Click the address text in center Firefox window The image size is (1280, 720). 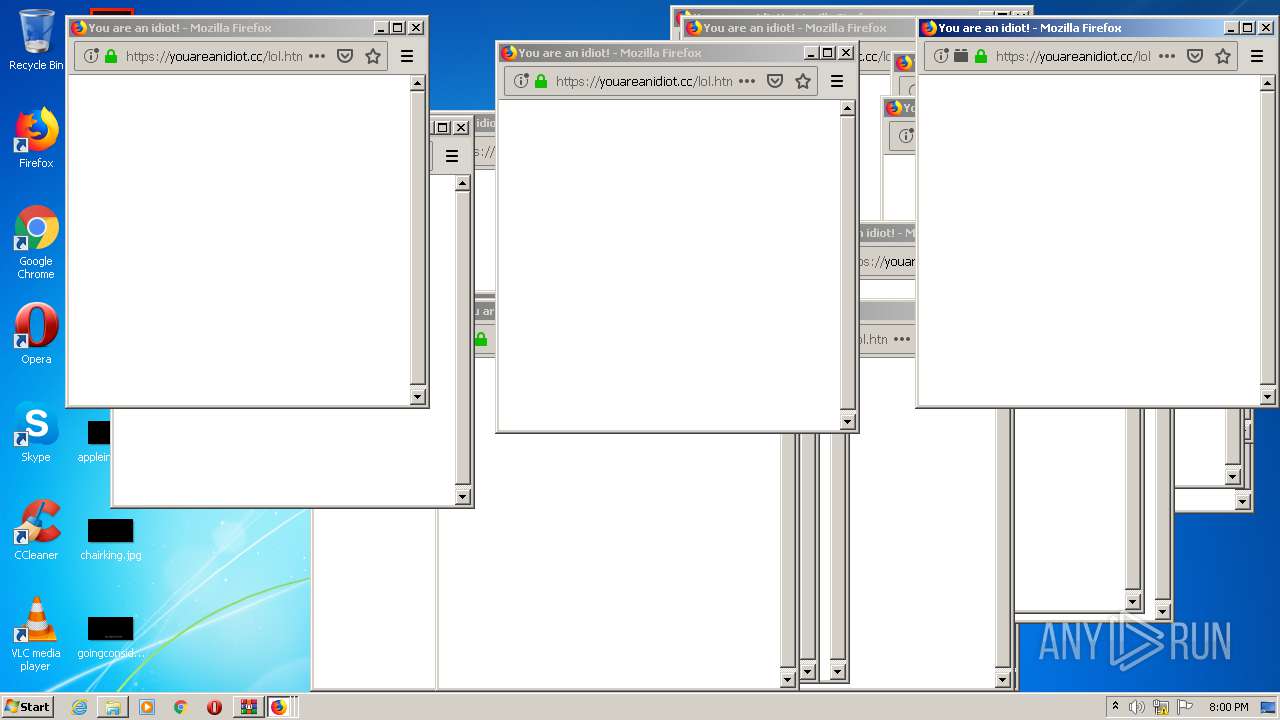[x=644, y=81]
